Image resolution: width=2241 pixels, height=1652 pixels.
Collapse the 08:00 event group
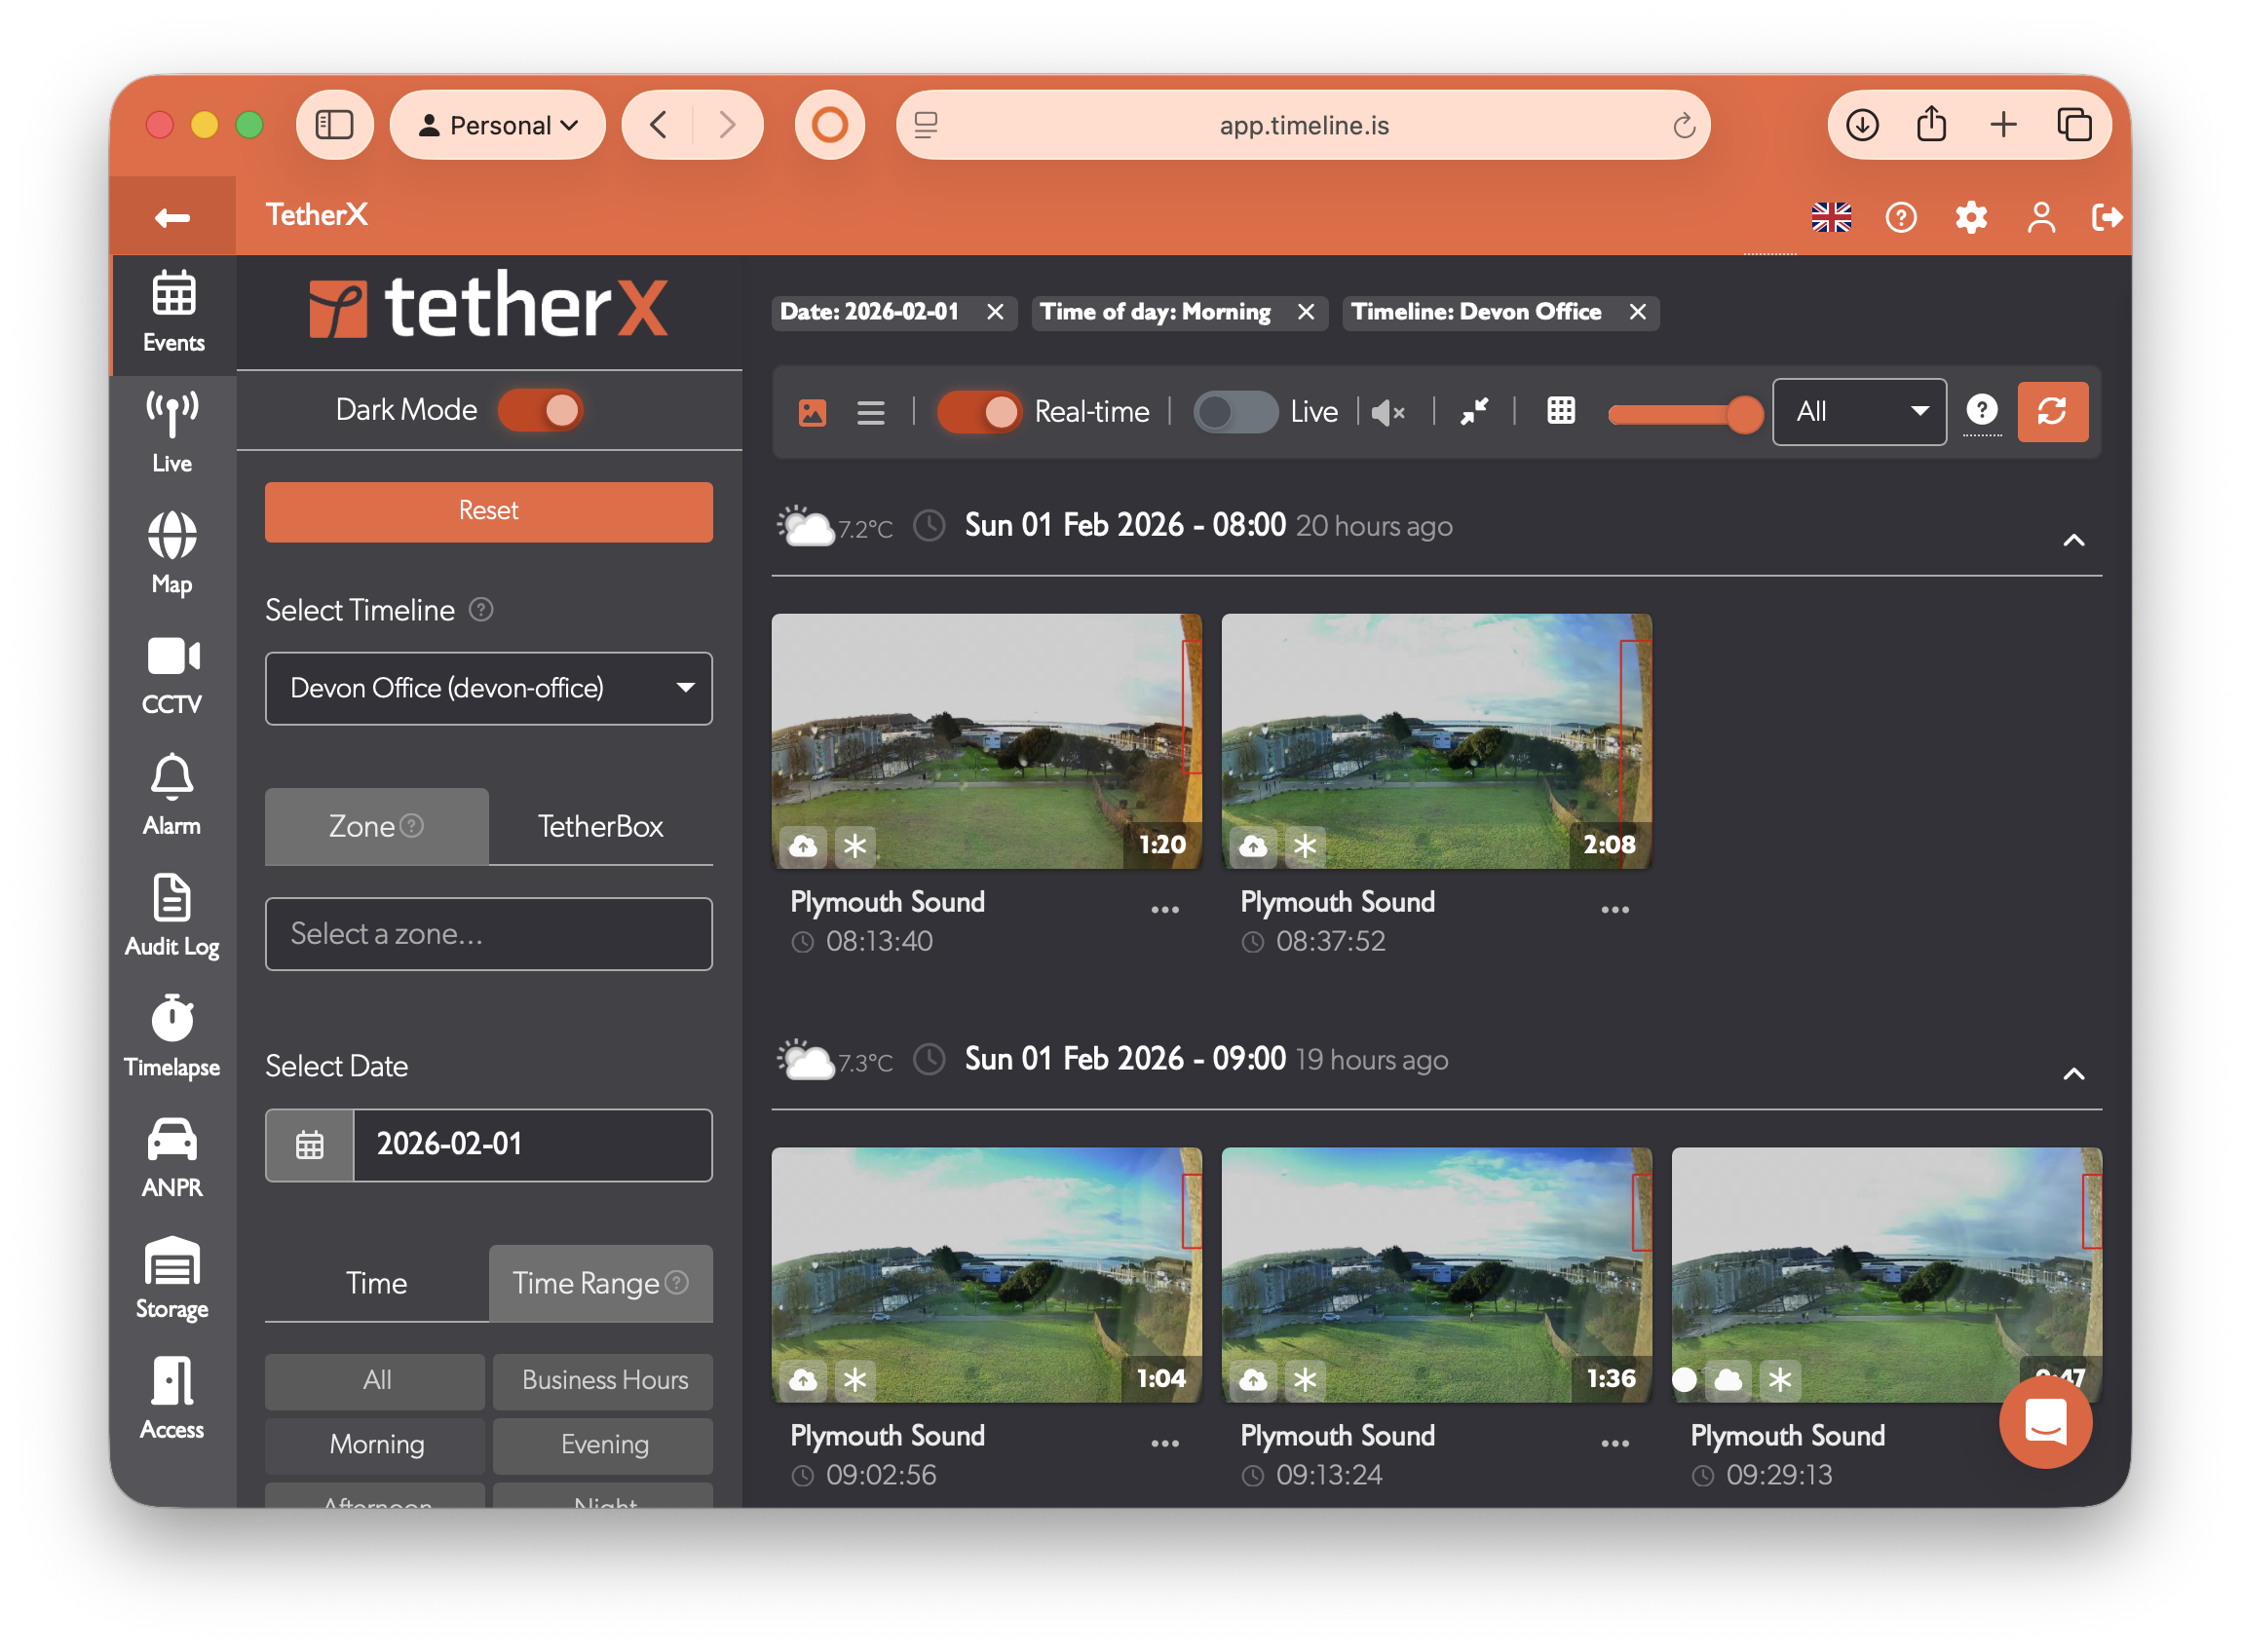(2075, 540)
